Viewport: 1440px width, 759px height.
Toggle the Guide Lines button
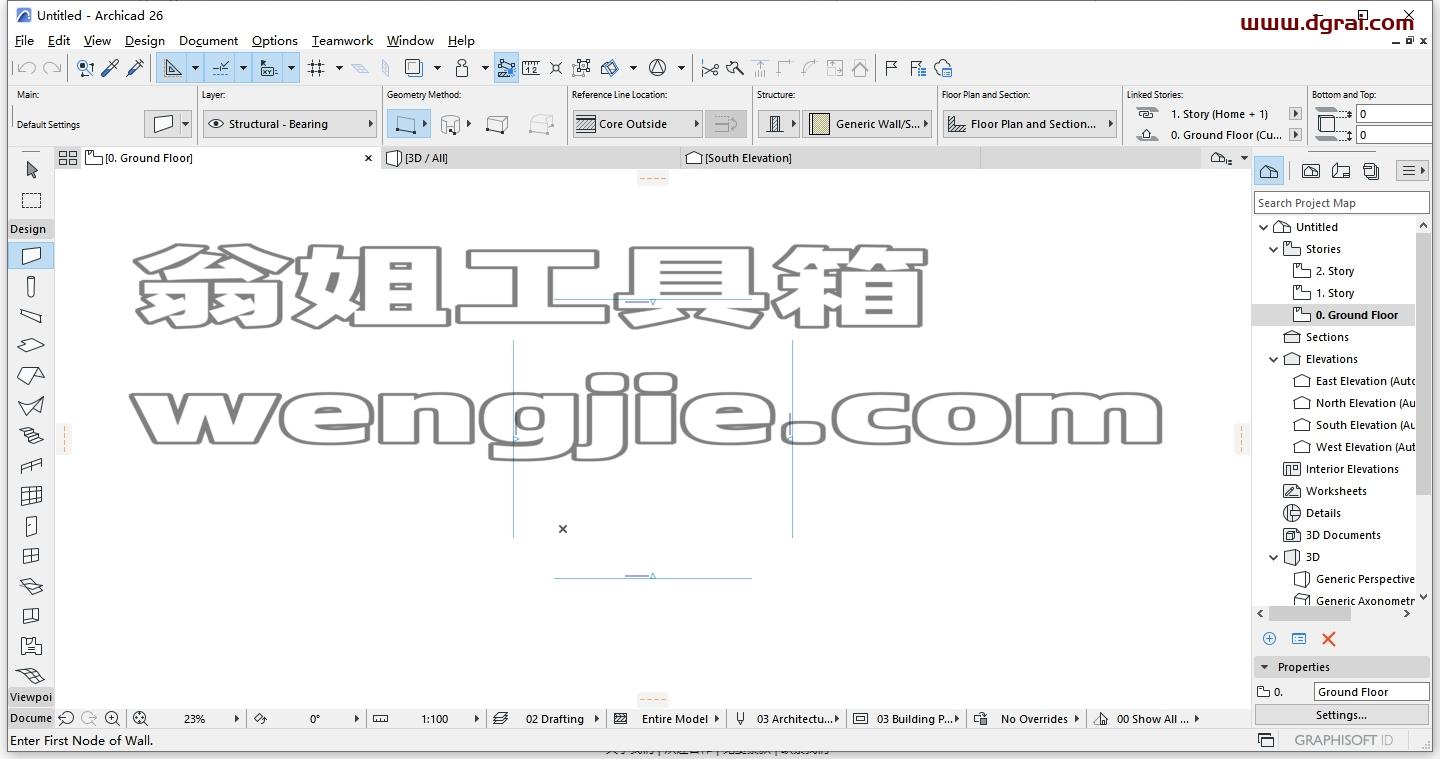(173, 68)
